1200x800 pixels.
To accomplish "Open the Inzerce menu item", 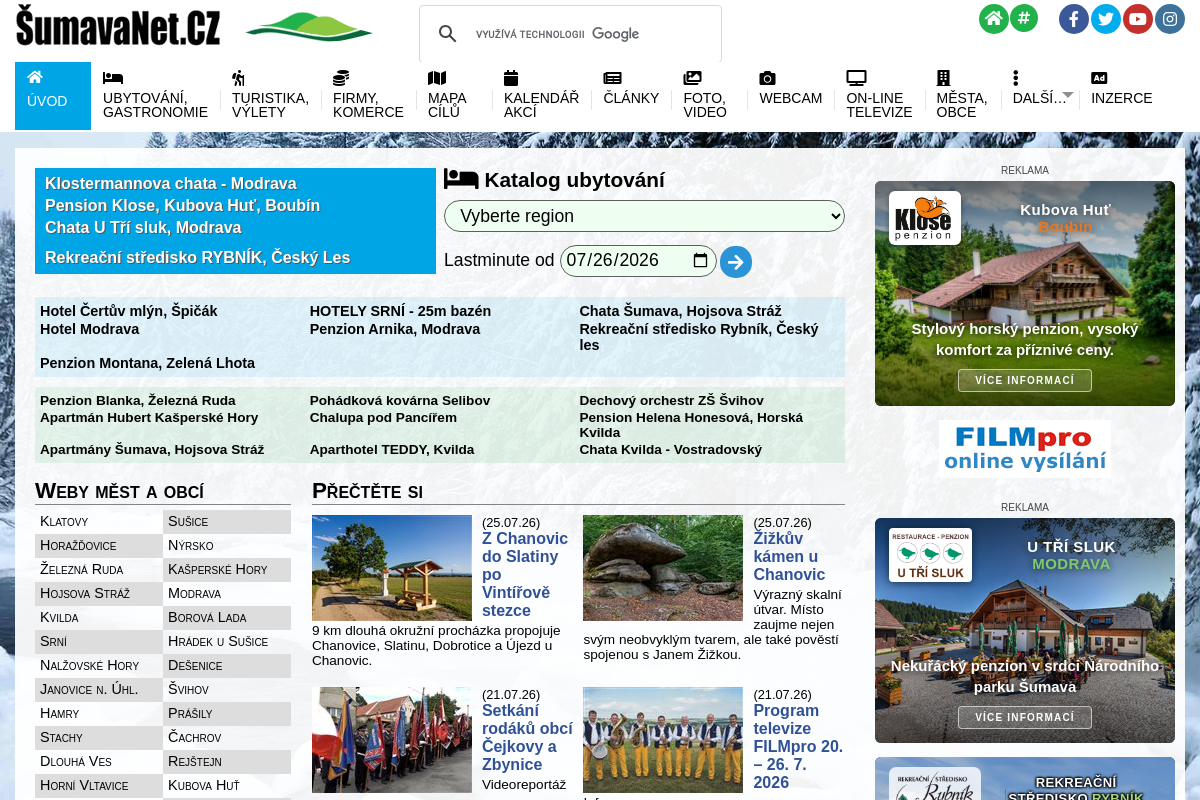I will point(1122,98).
